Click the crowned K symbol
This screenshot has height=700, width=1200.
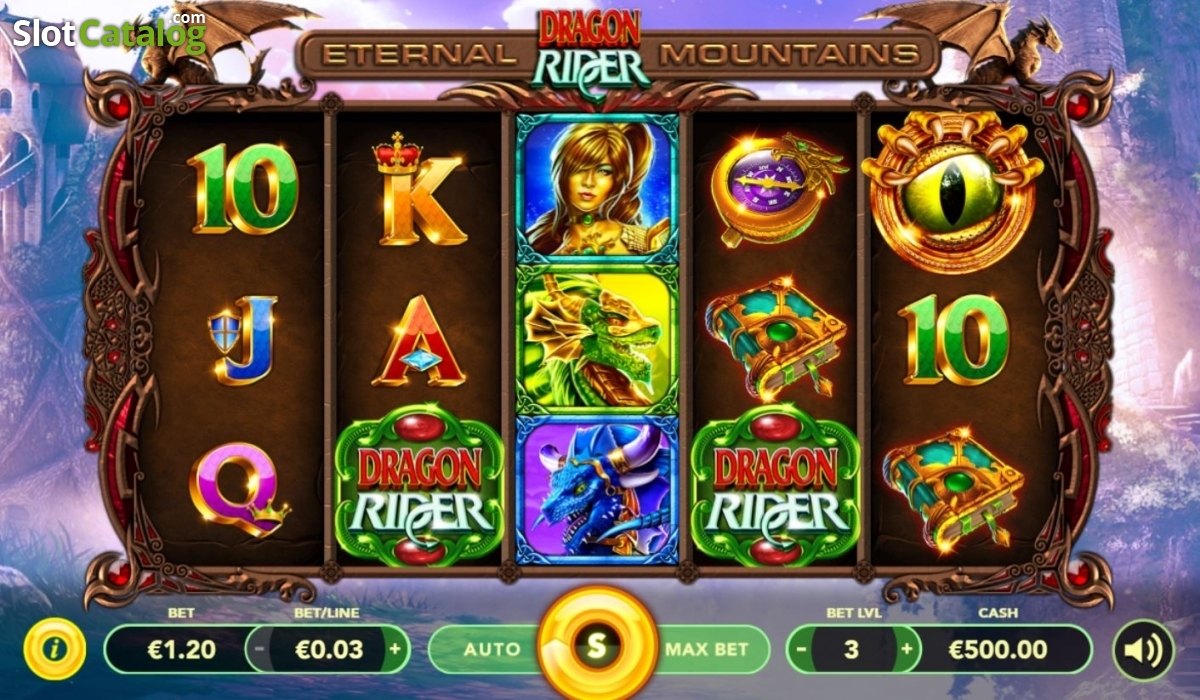point(417,191)
